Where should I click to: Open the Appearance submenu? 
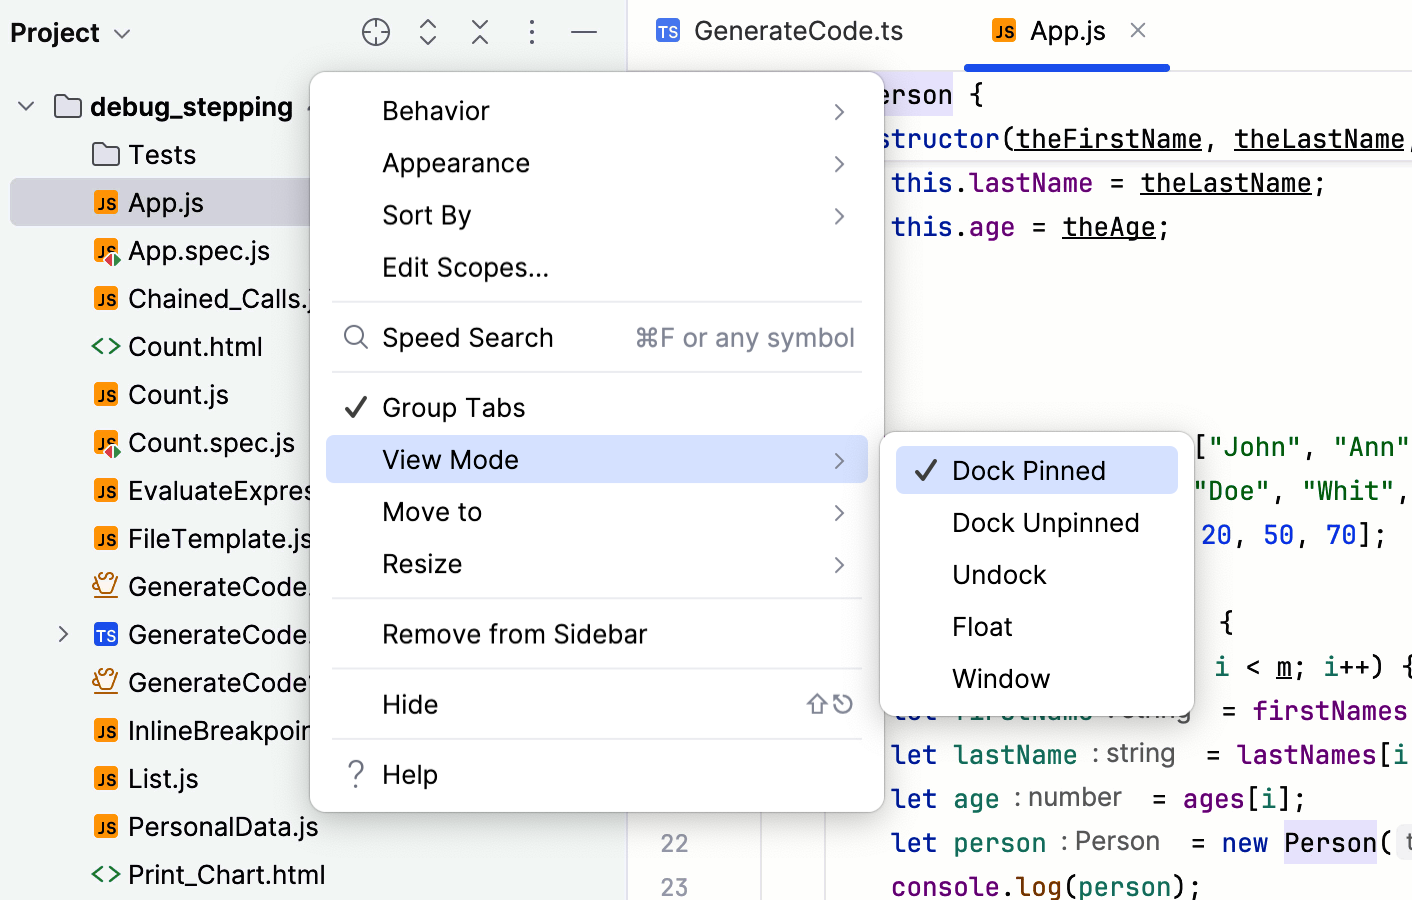456,163
